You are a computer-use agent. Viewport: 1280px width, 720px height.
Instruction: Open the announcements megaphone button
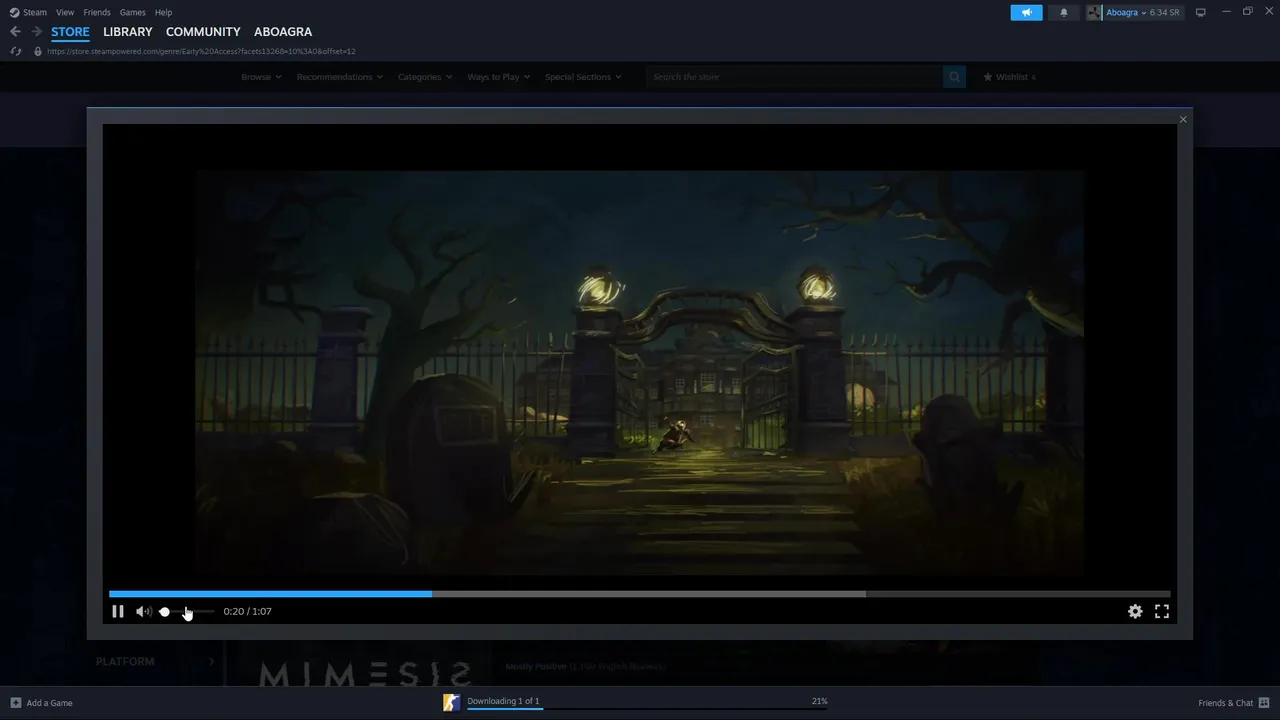pyautogui.click(x=1026, y=12)
